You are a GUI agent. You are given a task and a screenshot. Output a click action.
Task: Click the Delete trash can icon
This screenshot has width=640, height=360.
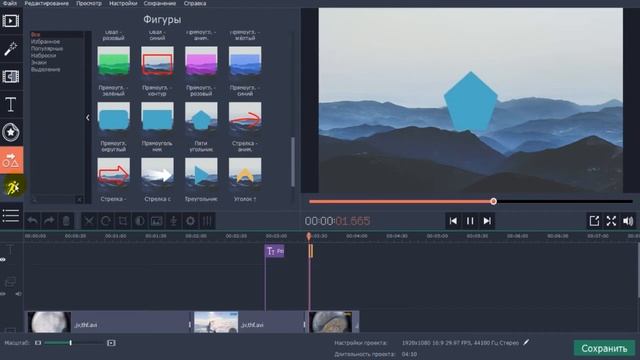[x=66, y=221]
